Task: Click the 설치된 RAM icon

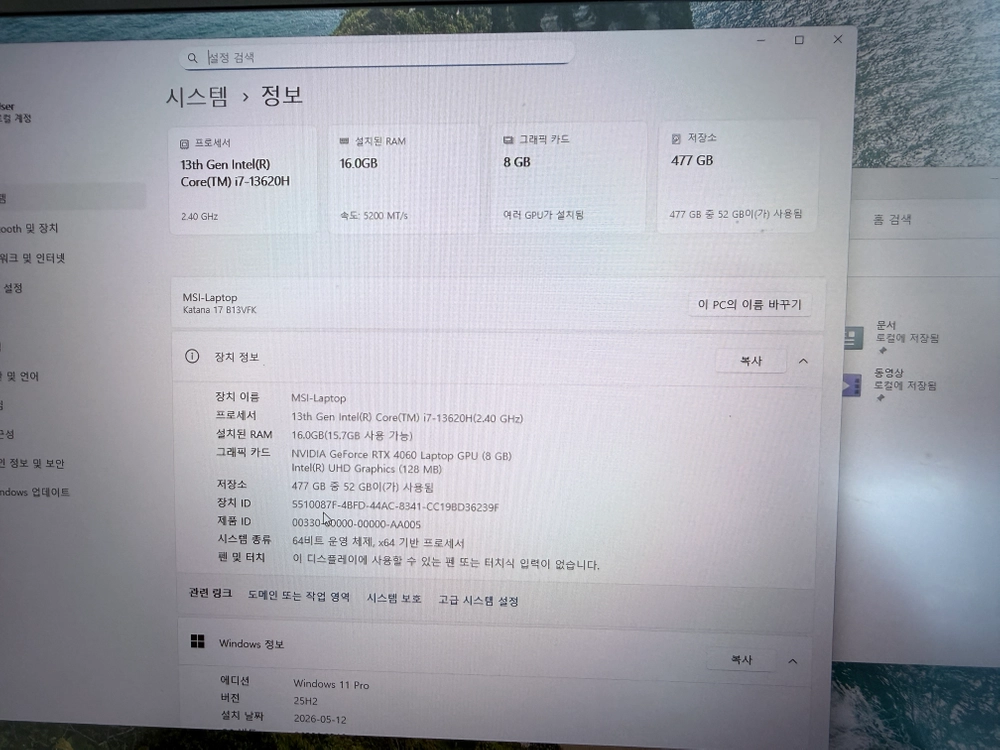Action: pyautogui.click(x=344, y=141)
